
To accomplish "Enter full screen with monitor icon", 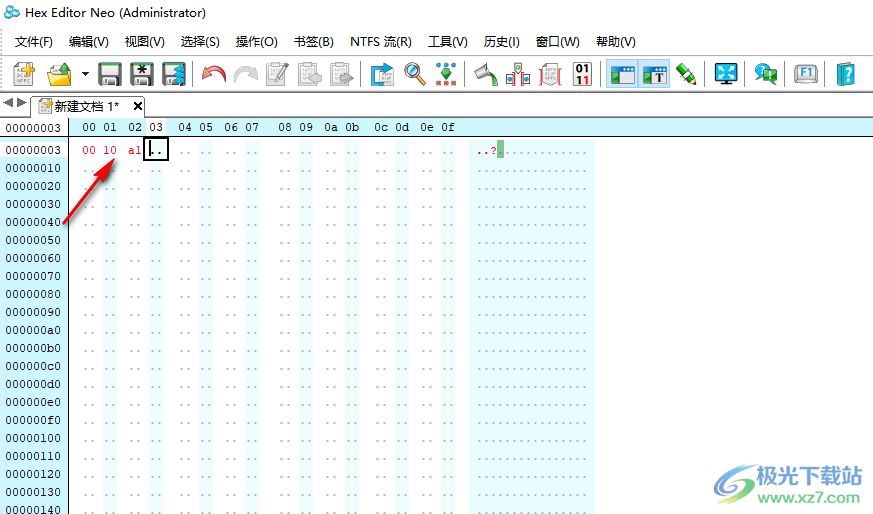I will pyautogui.click(x=726, y=74).
